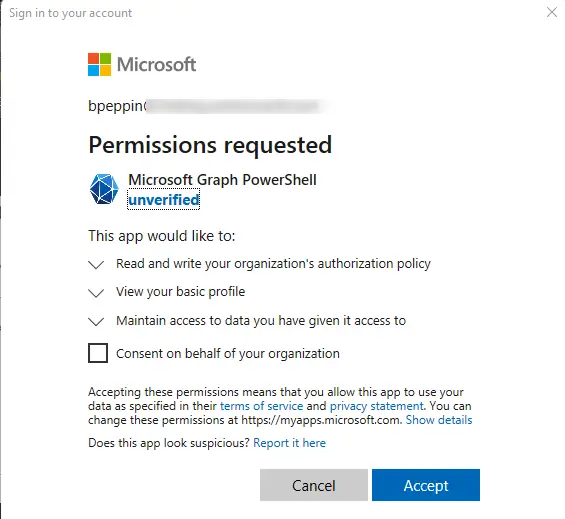Click the Maintain access to data text

tap(261, 320)
